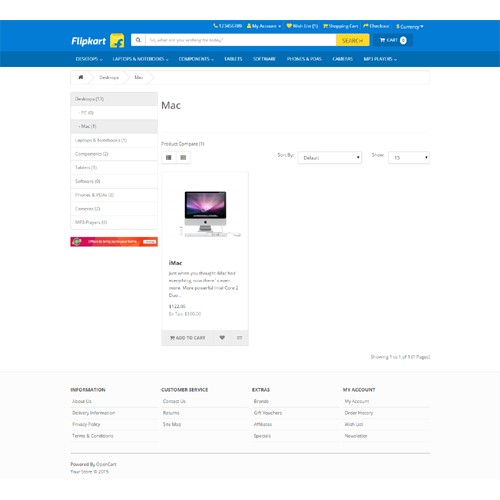This screenshot has width=500, height=500.
Task: Open Delivery Information footer link
Action: click(94, 413)
